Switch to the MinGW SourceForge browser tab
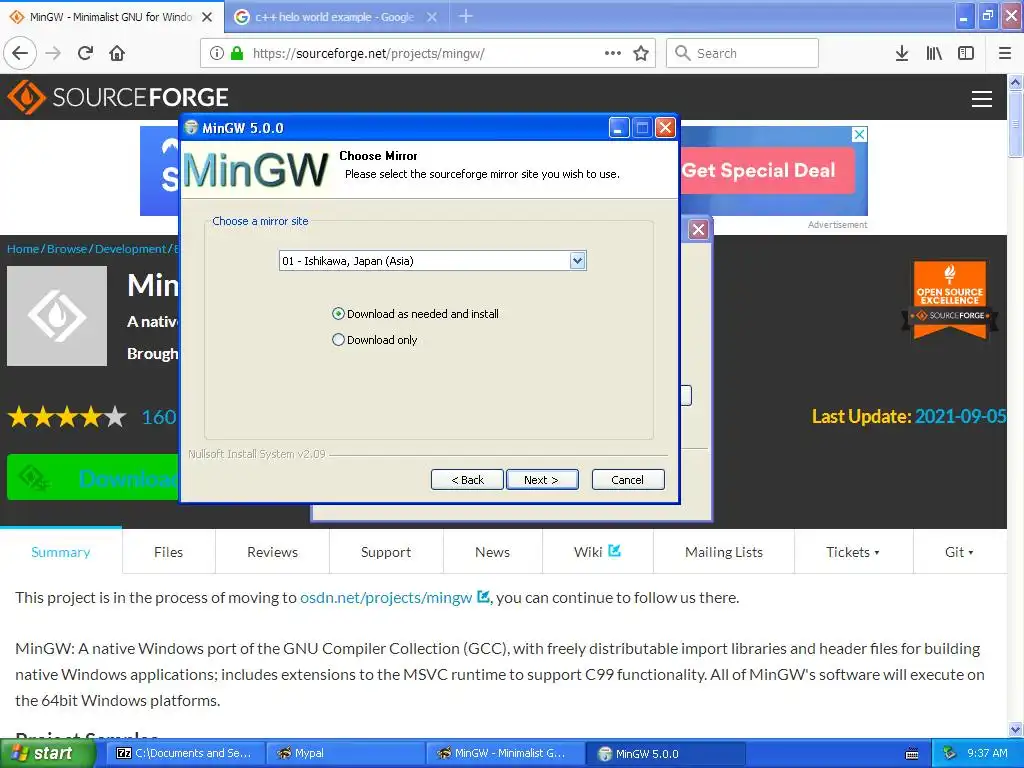The image size is (1024, 768). [111, 17]
